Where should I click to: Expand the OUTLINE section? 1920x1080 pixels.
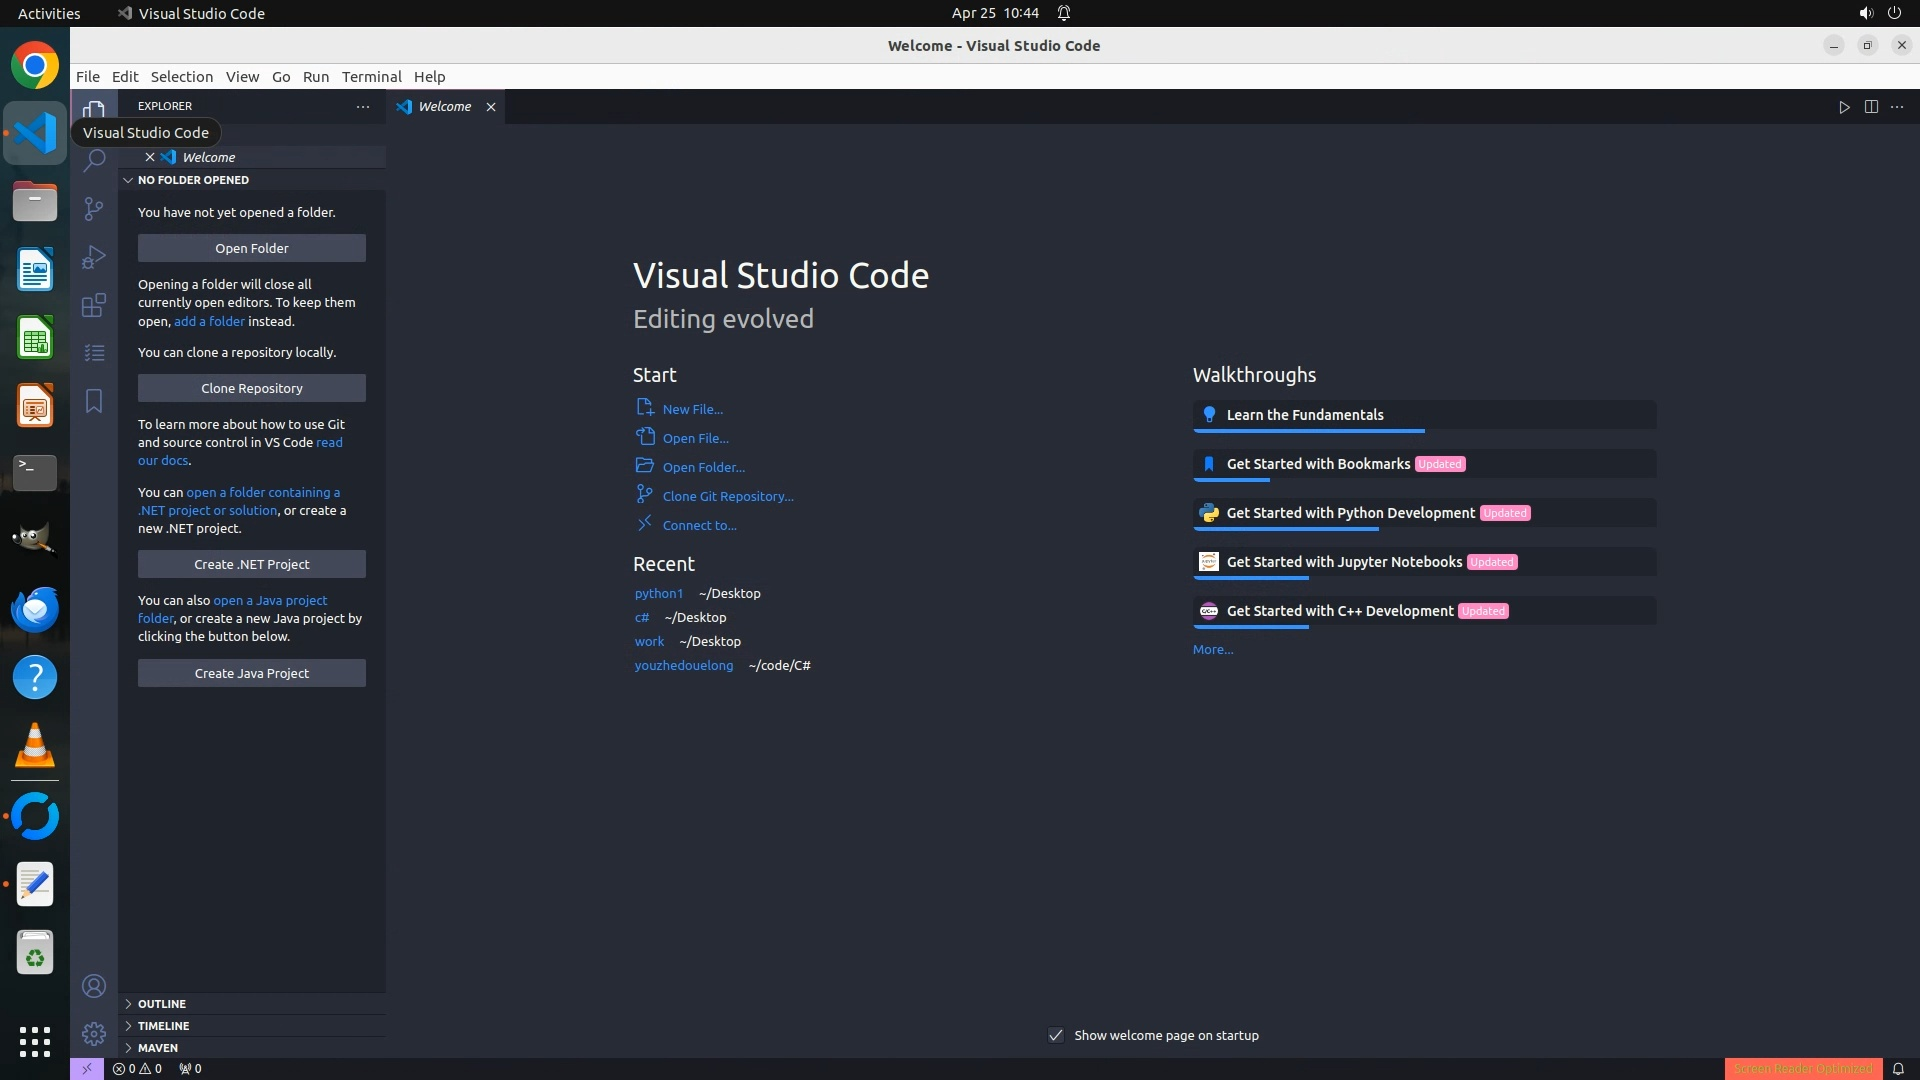tap(161, 1003)
